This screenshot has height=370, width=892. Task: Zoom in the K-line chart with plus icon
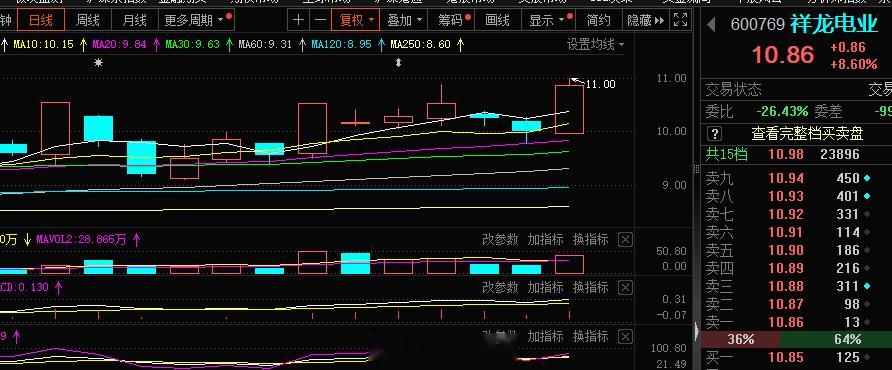[x=298, y=20]
